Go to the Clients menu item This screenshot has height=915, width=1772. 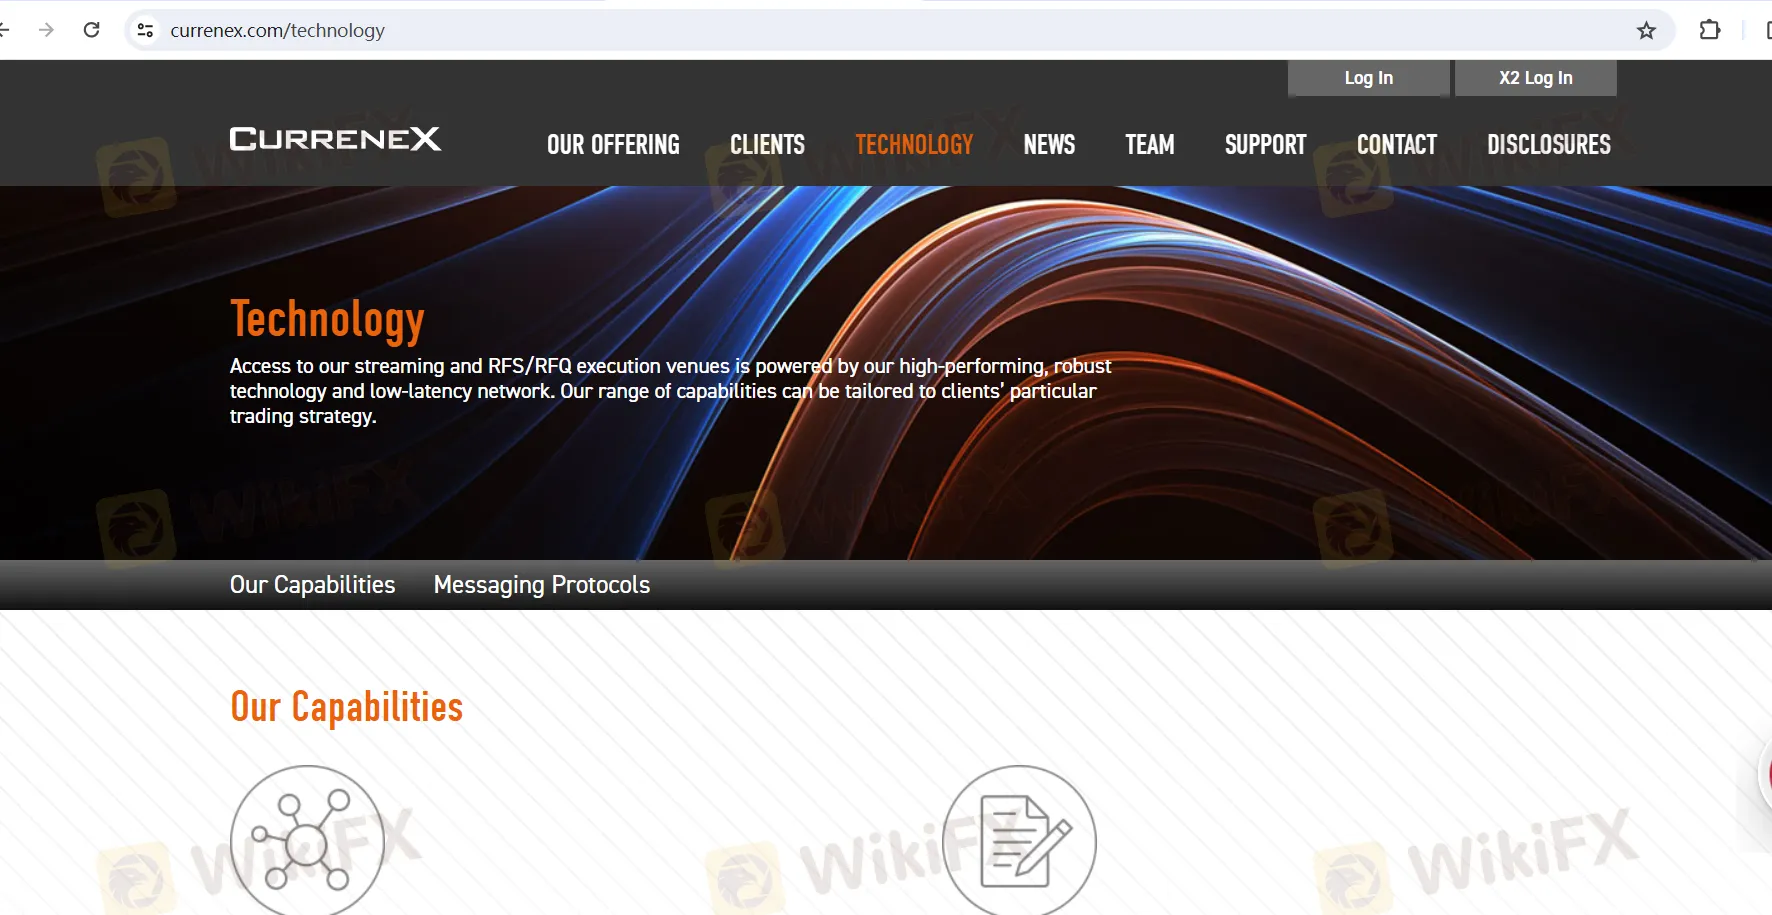[x=767, y=145]
